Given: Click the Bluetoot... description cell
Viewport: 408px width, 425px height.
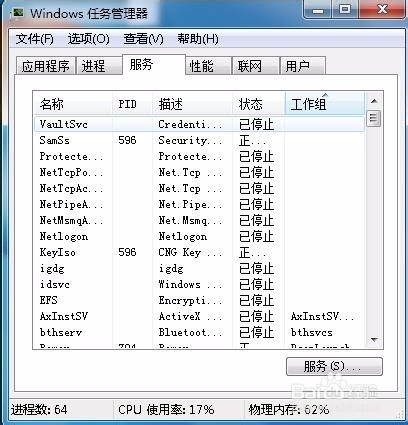Looking at the screenshot, I should [190, 332].
